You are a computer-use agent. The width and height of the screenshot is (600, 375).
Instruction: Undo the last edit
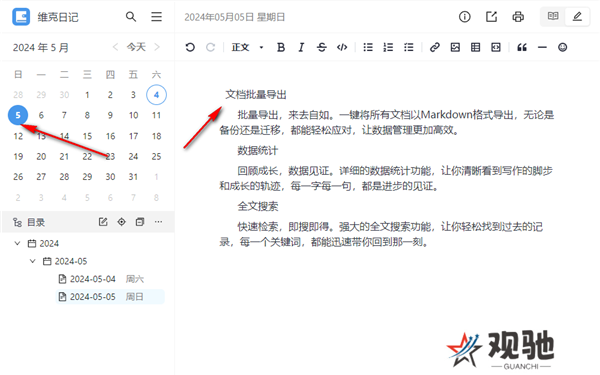click(190, 47)
